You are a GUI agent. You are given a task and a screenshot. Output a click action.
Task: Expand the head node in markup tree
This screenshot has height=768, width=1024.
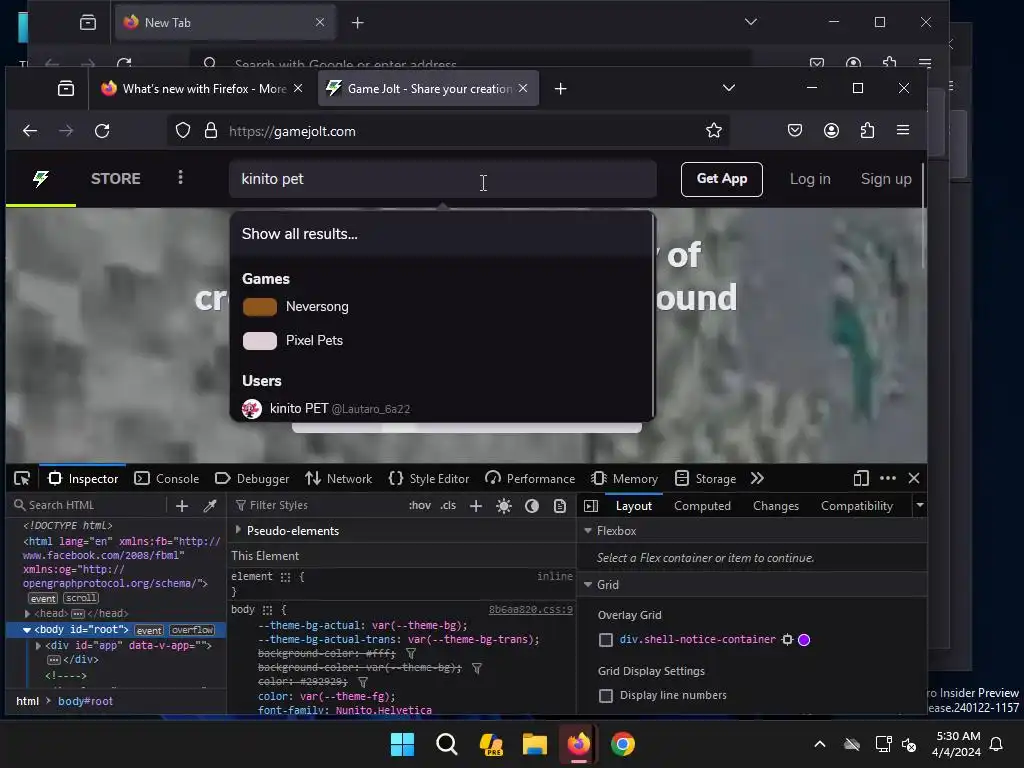(27, 614)
